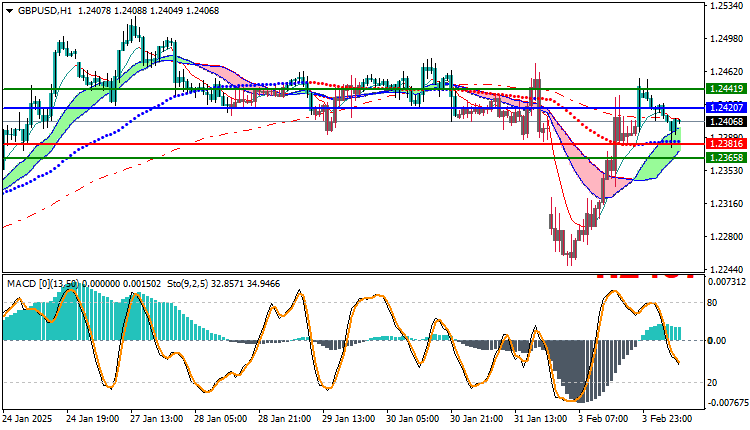Viewport: 750px width, 430px height.
Task: Click the 1.23160 price scale value
Action: 727,204
